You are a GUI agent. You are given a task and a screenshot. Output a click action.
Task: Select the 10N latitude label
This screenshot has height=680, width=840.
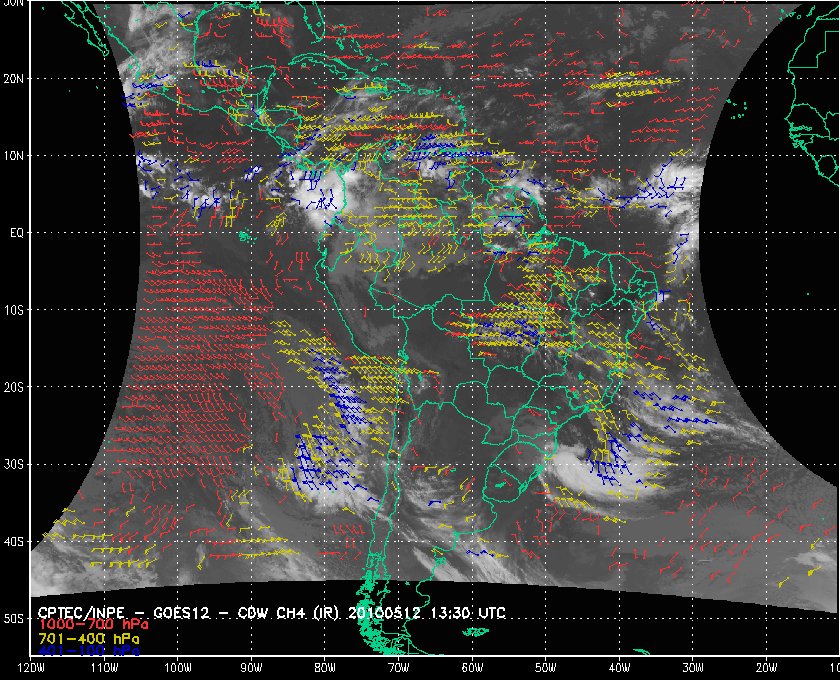(x=13, y=156)
